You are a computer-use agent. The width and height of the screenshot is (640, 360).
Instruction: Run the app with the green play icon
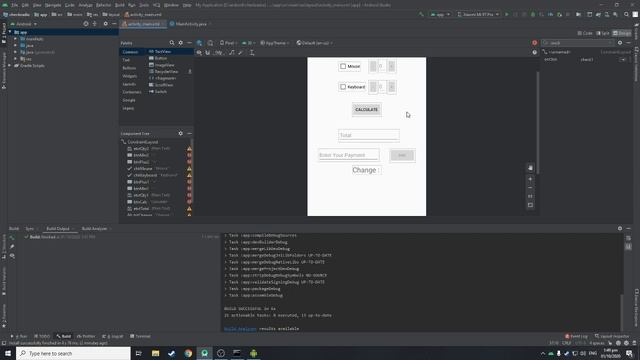tap(507, 14)
